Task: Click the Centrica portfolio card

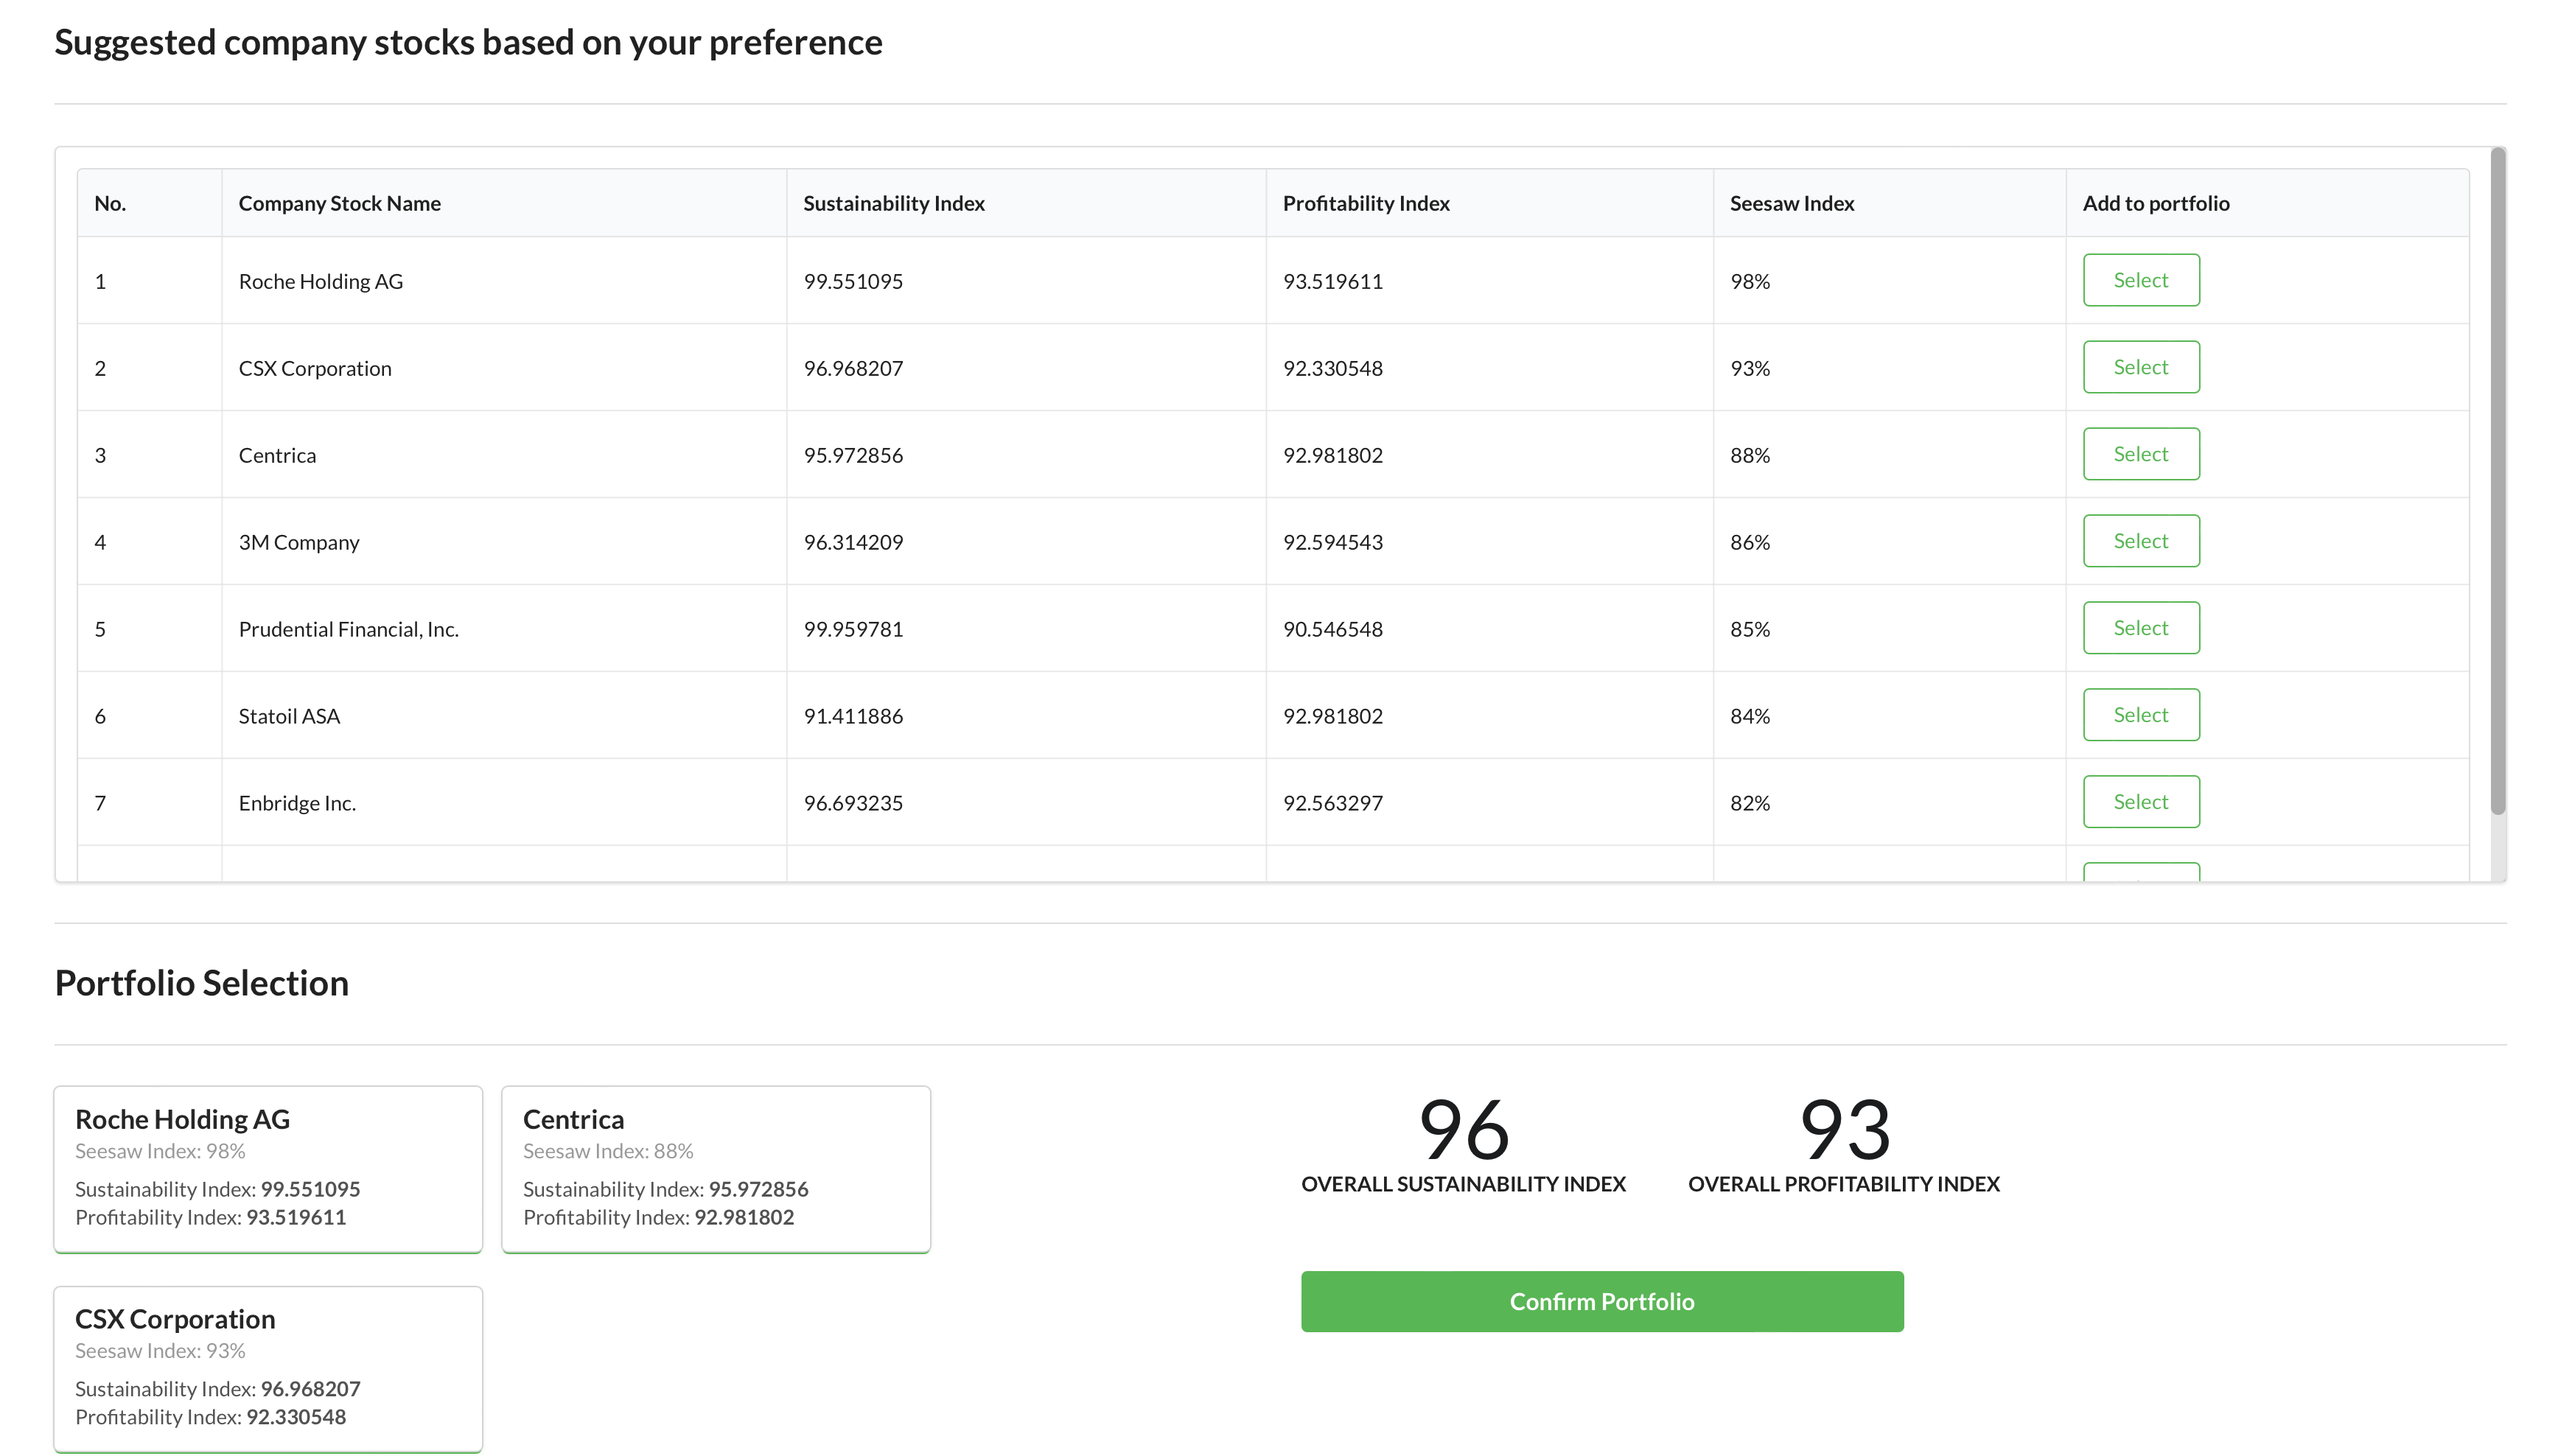Action: [715, 1168]
